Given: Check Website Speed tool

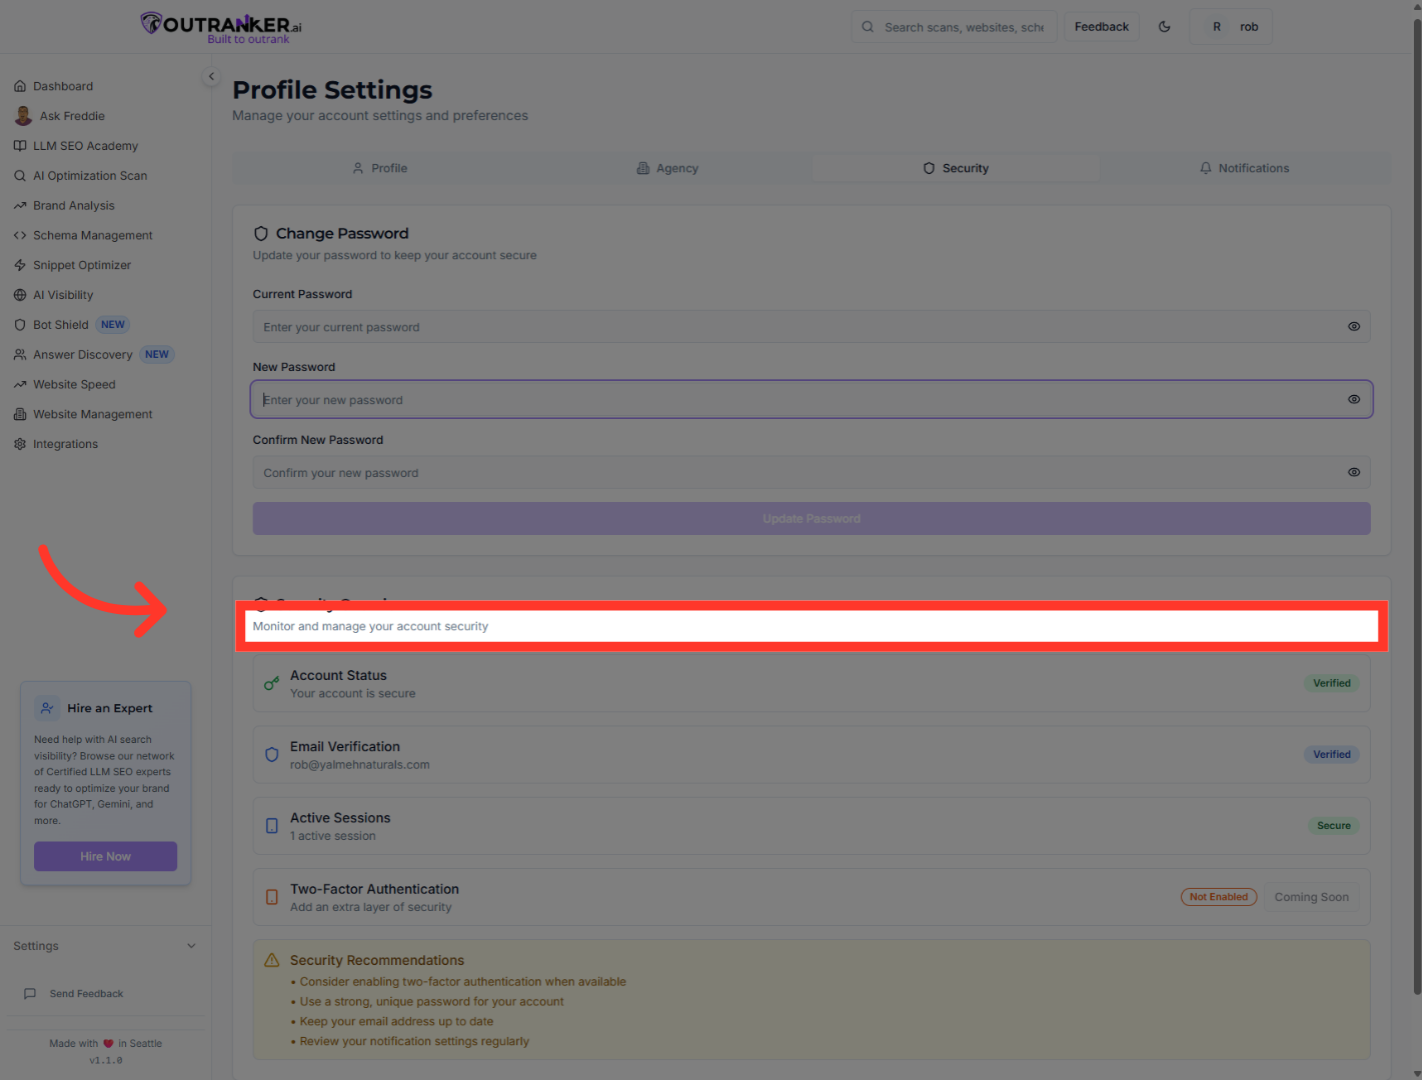Looking at the screenshot, I should [x=74, y=384].
